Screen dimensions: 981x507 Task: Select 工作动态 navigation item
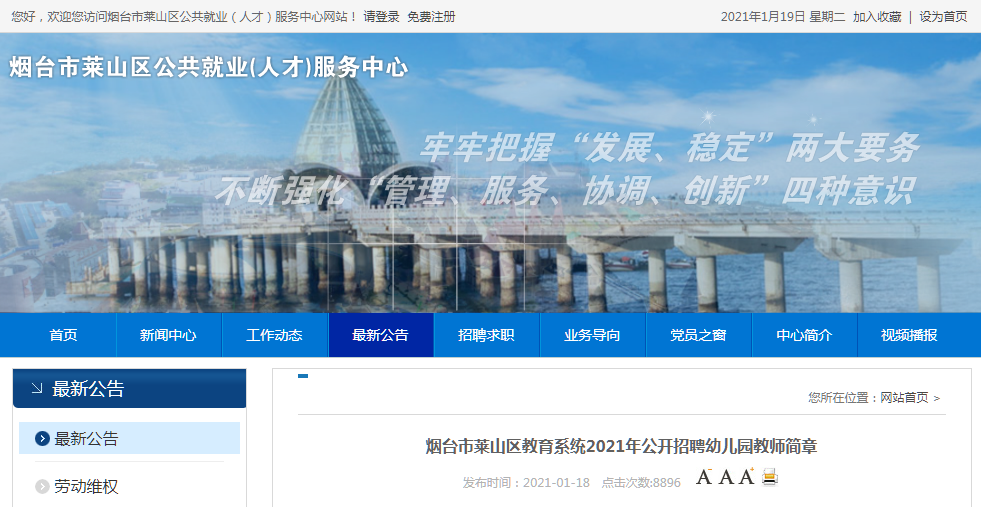click(x=275, y=335)
